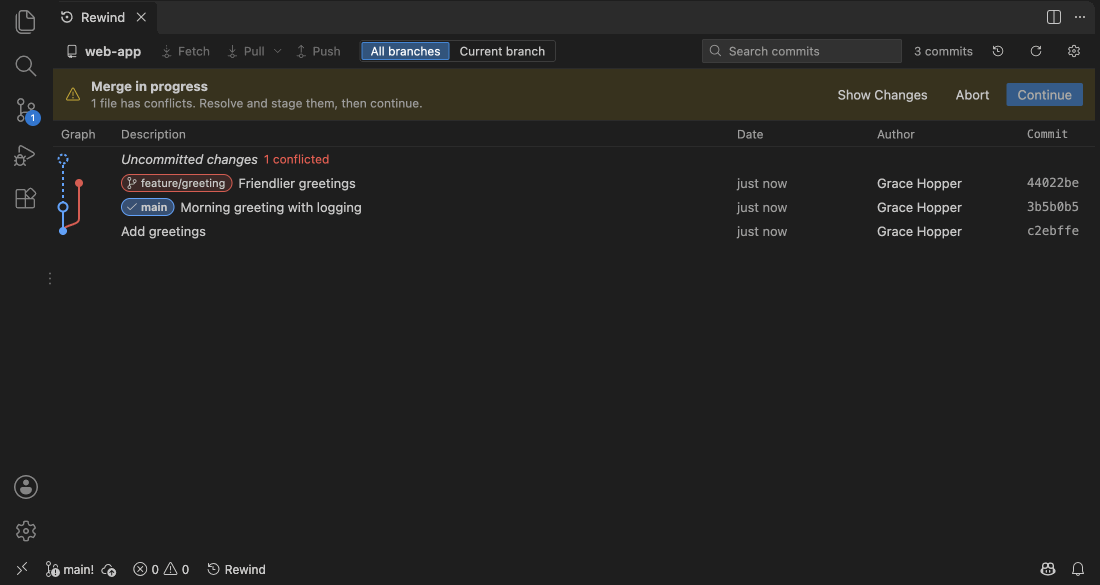Click the commit hash 44022be
This screenshot has height=585, width=1100.
click(1053, 183)
